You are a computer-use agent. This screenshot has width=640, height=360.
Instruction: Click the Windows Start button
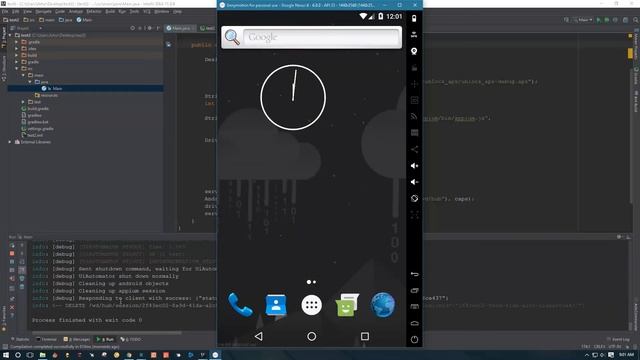click(x=6, y=355)
